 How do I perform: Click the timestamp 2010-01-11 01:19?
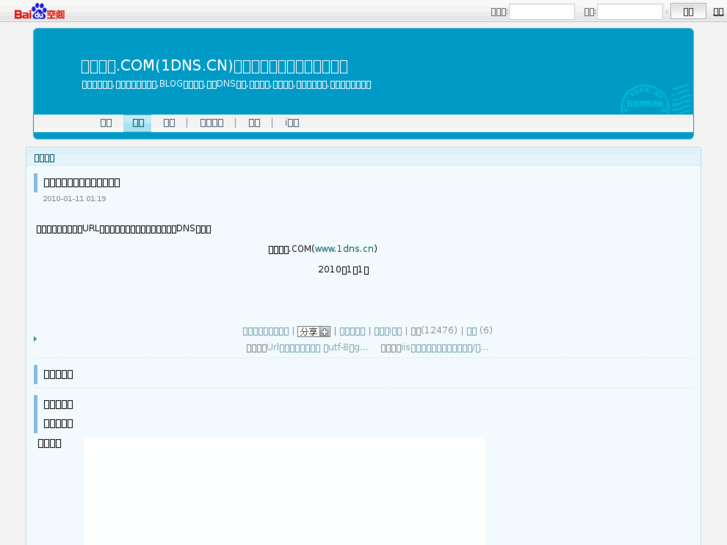click(x=74, y=199)
